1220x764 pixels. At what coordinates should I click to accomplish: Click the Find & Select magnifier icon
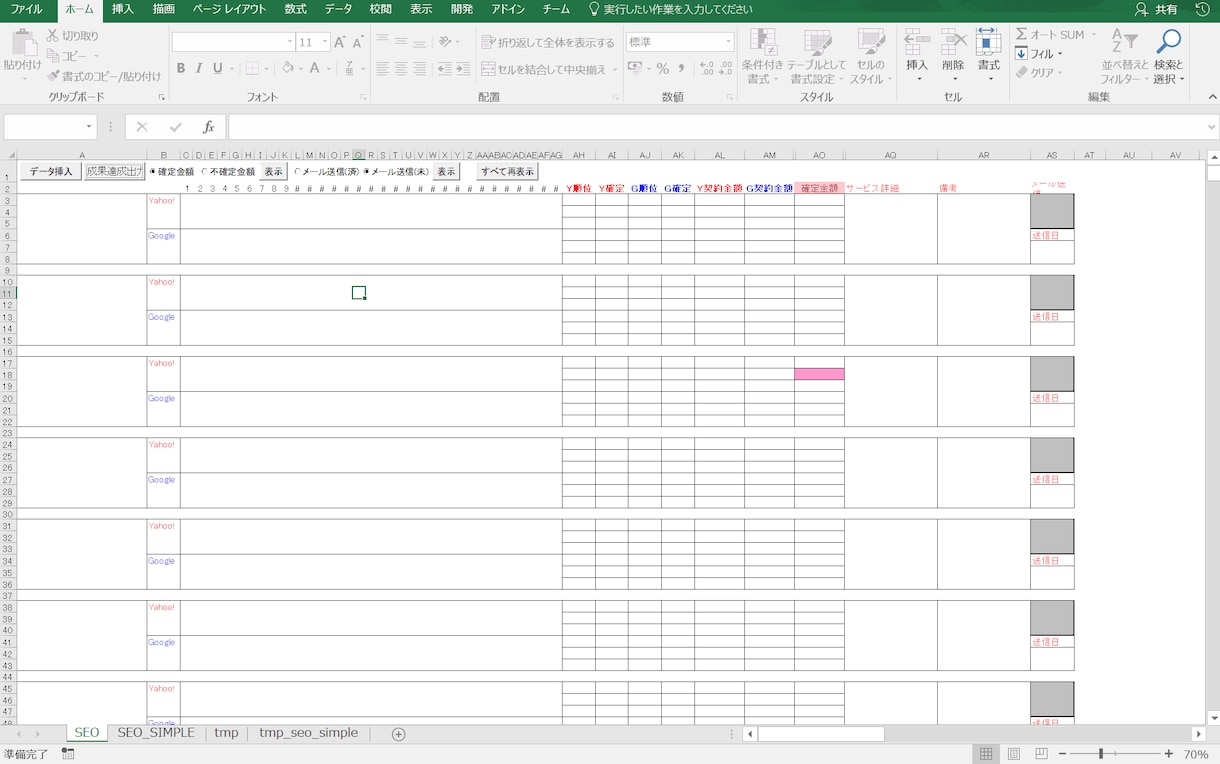click(x=1168, y=42)
